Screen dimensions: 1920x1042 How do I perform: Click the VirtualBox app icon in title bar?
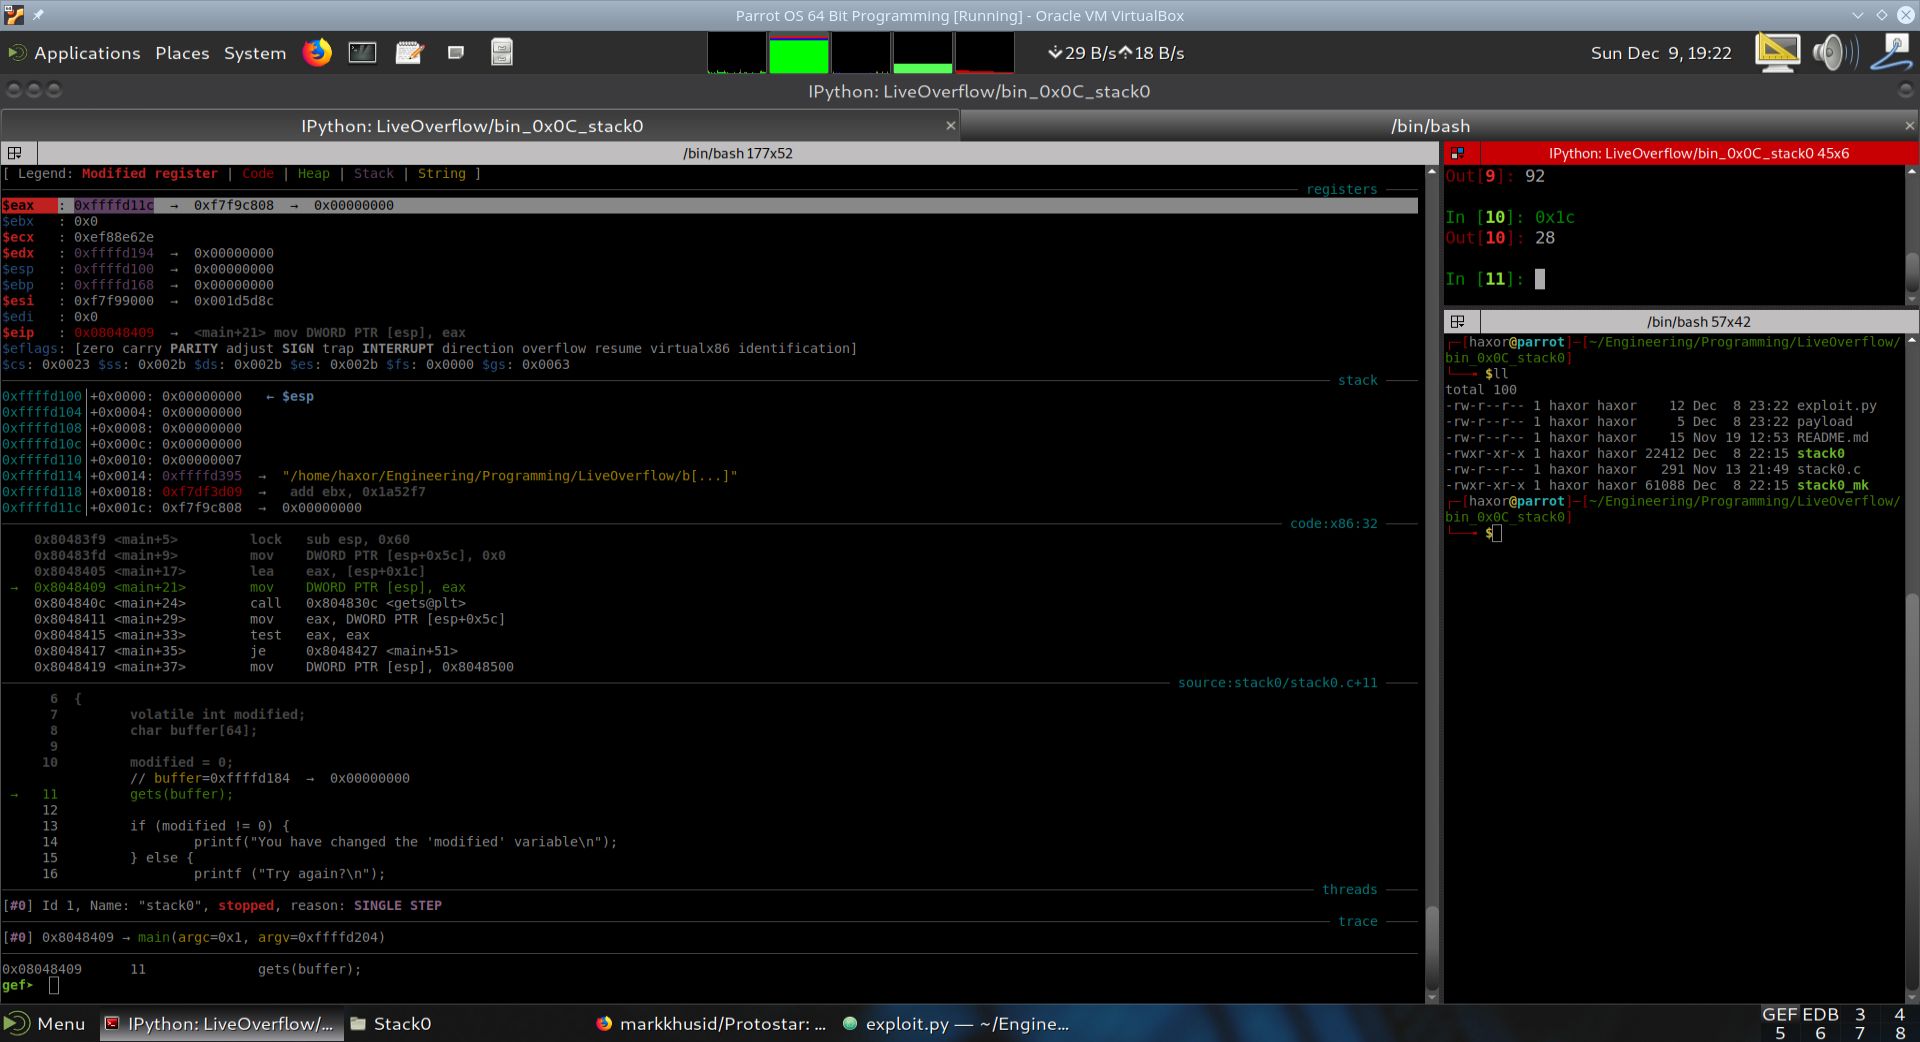(x=13, y=15)
